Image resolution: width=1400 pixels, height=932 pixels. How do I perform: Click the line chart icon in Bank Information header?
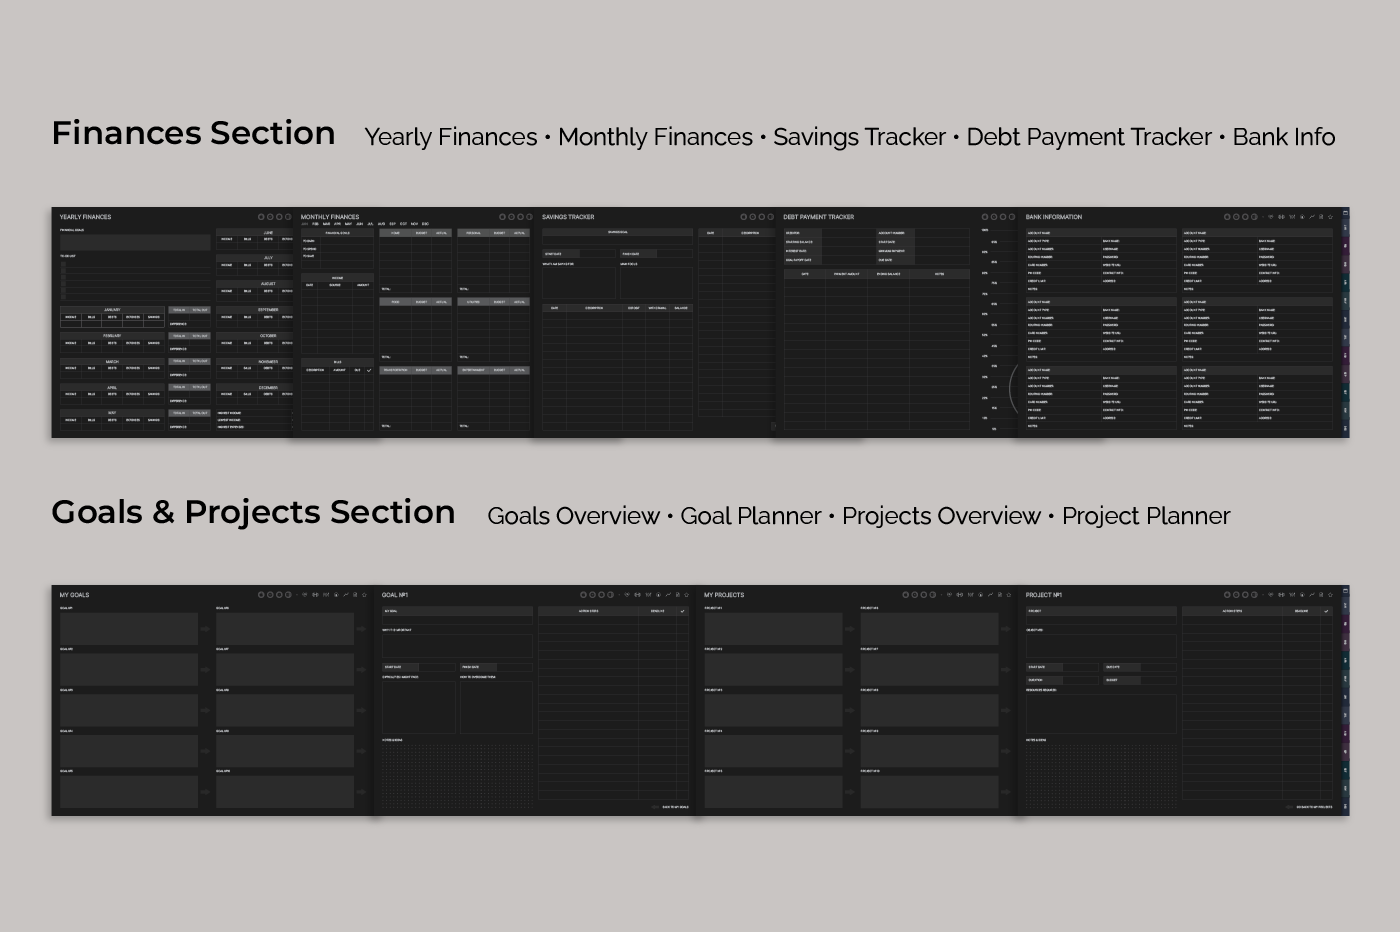coord(1311,217)
